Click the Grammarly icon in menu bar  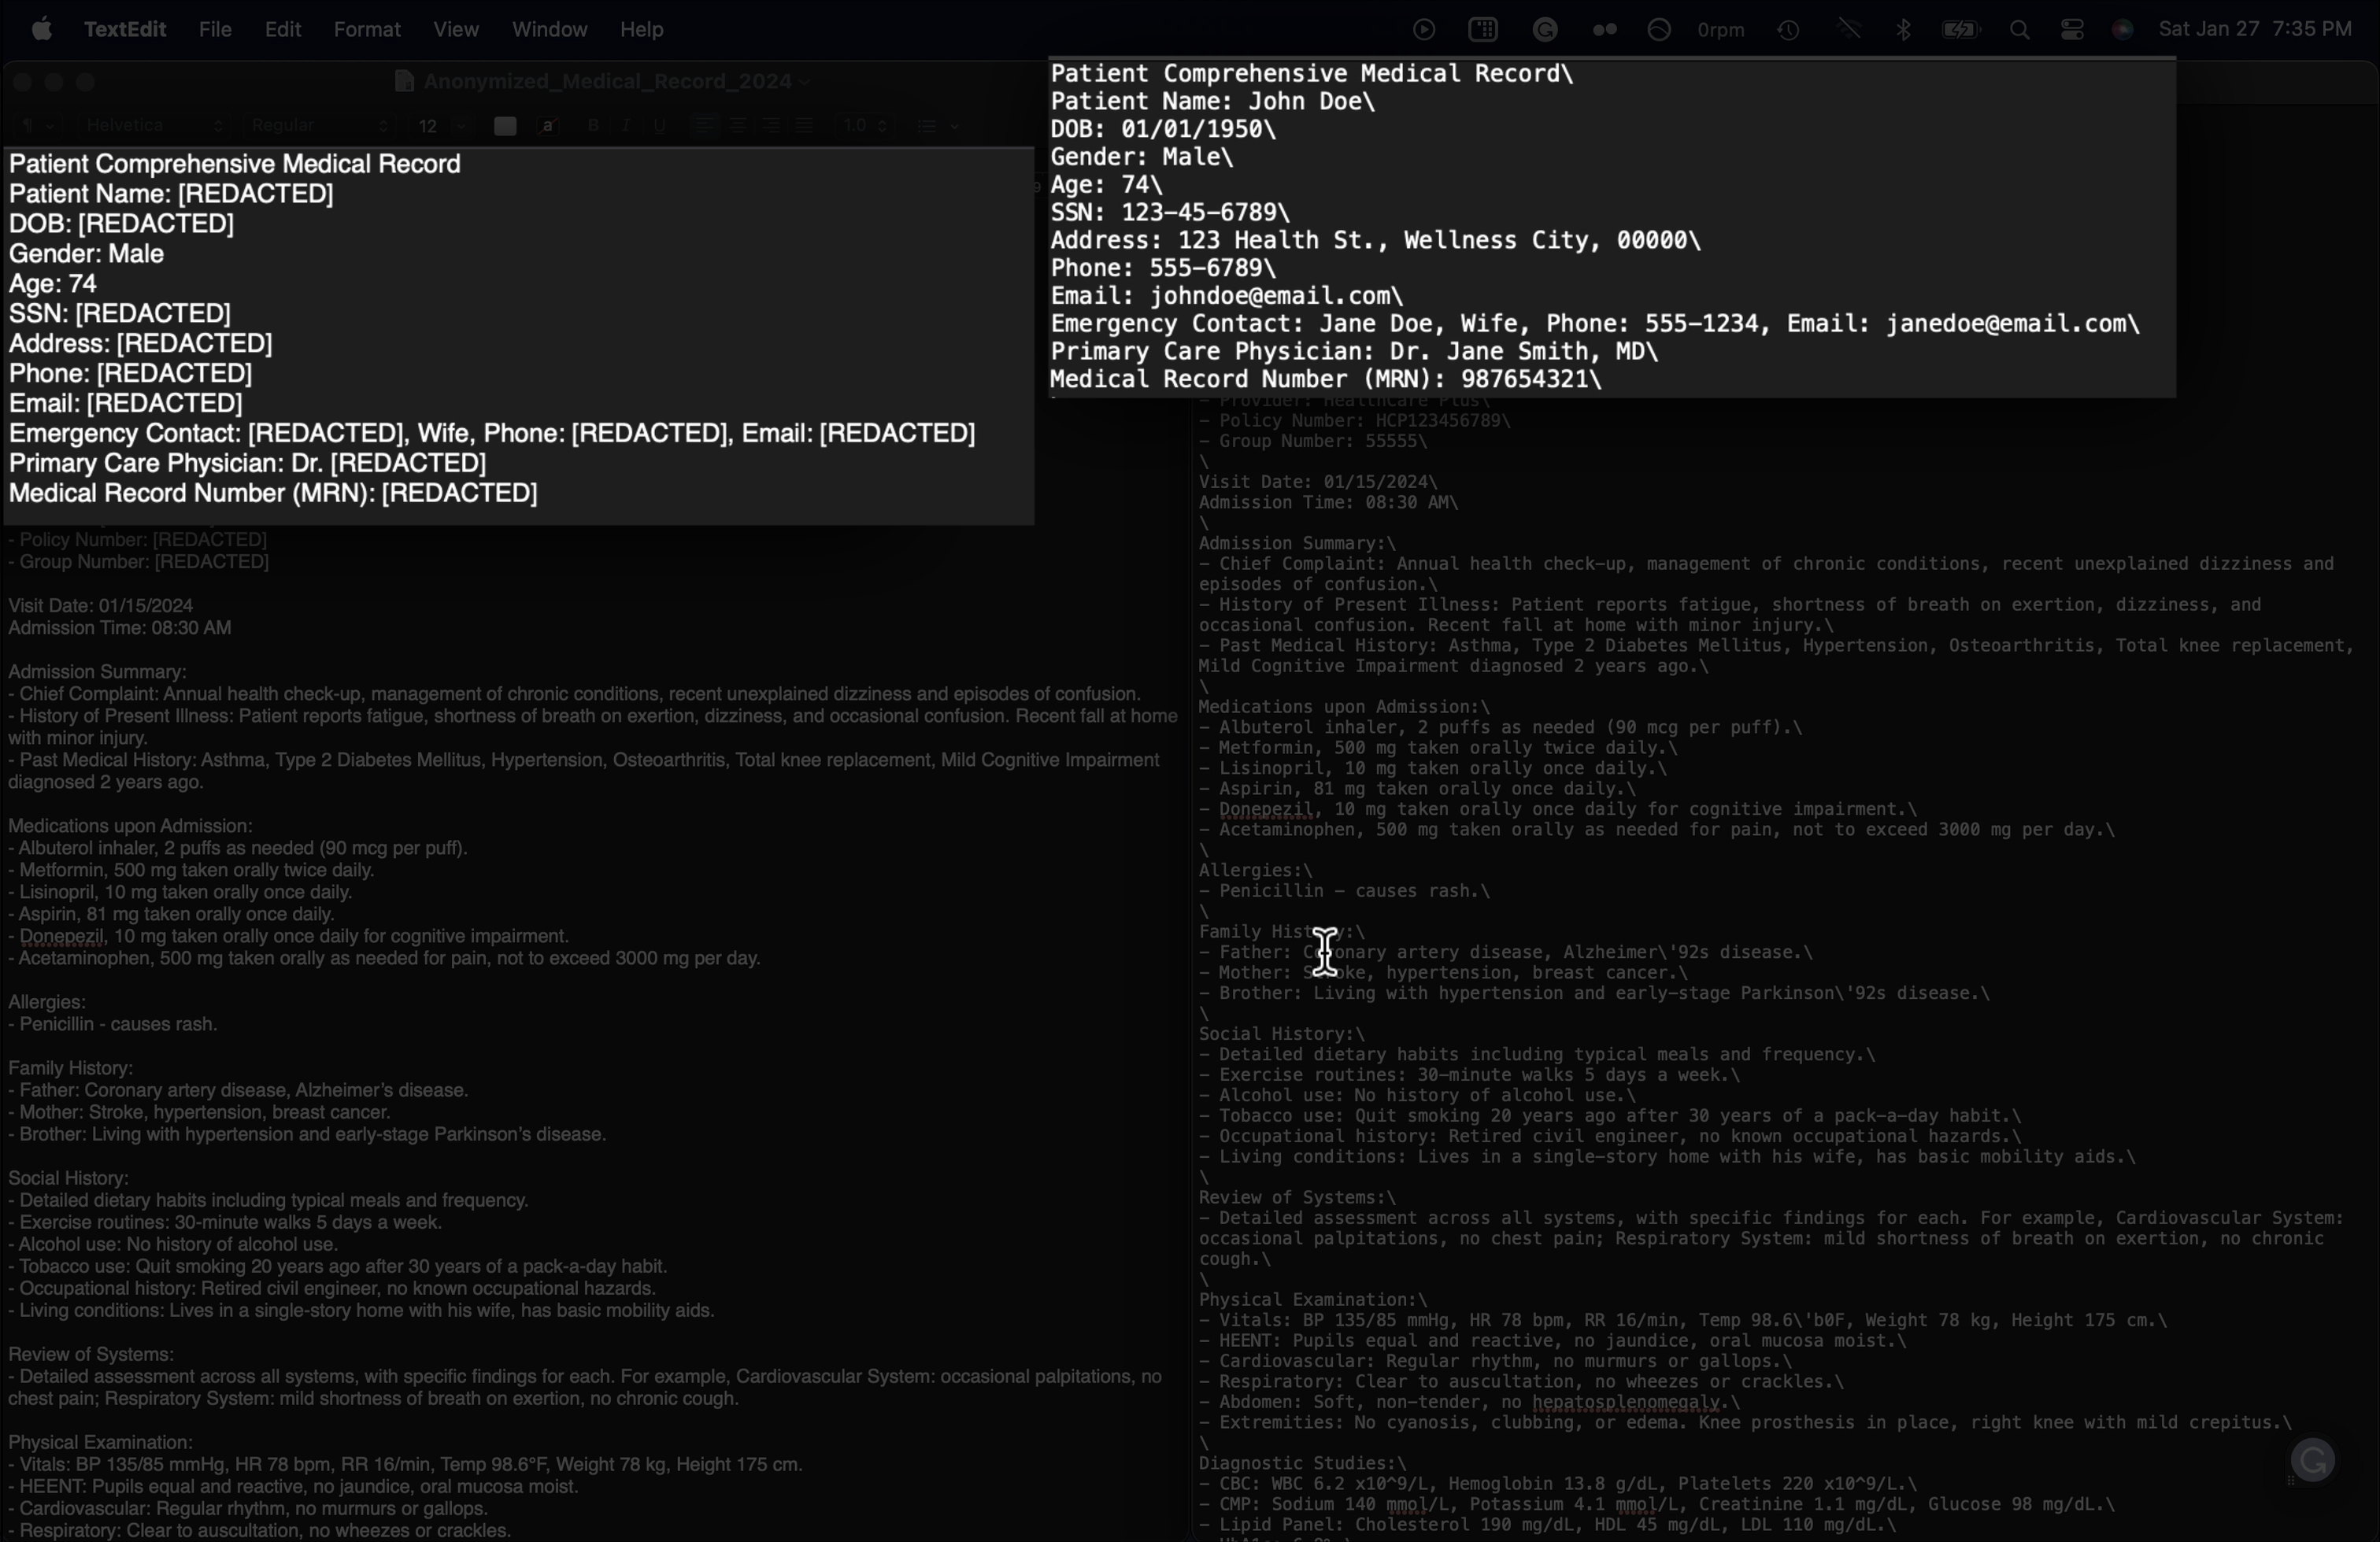[1545, 30]
